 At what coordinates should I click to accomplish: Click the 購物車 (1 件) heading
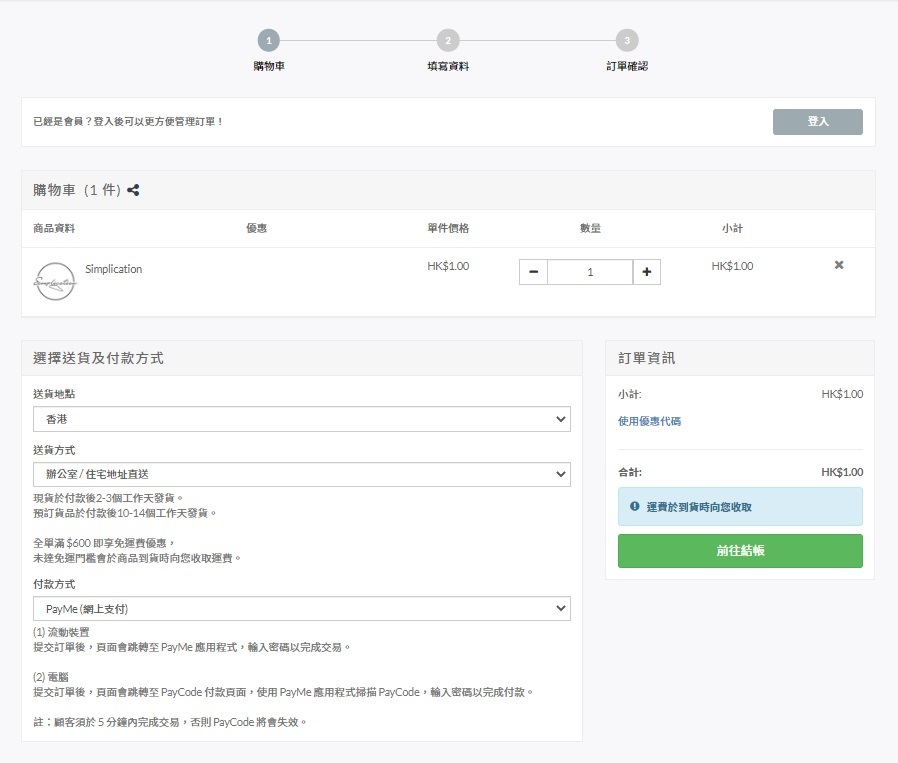[x=77, y=190]
